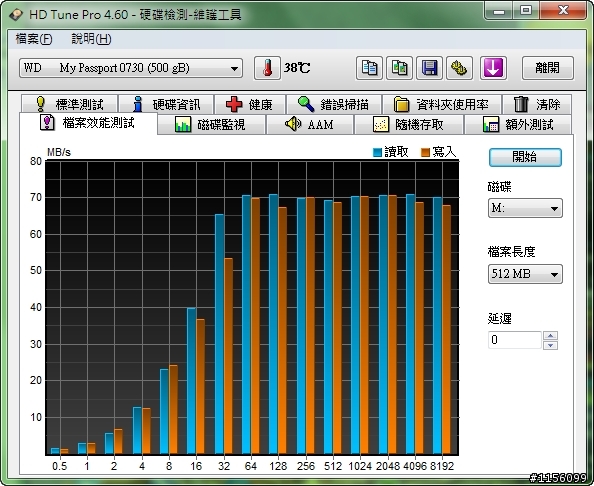Viewport: 594px width, 486px height.
Task: Switch to the 隨機存取 random access tab
Action: [x=409, y=125]
